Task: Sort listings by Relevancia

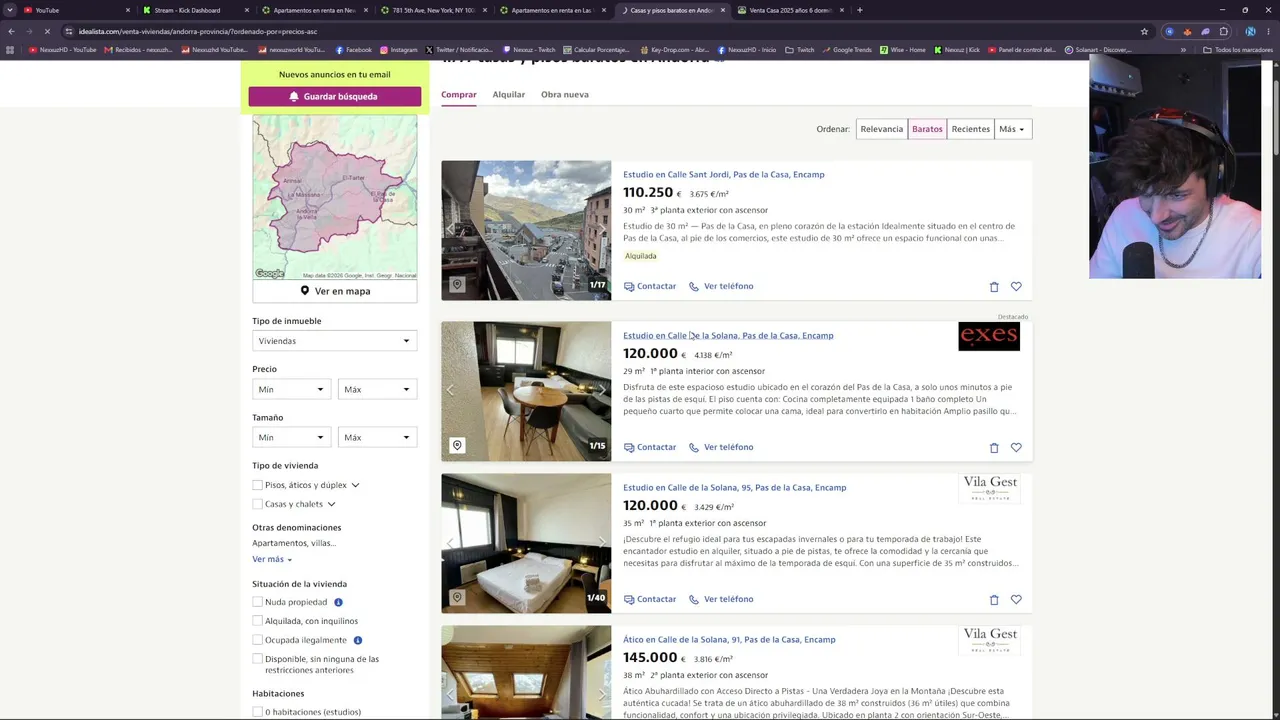Action: [x=881, y=129]
